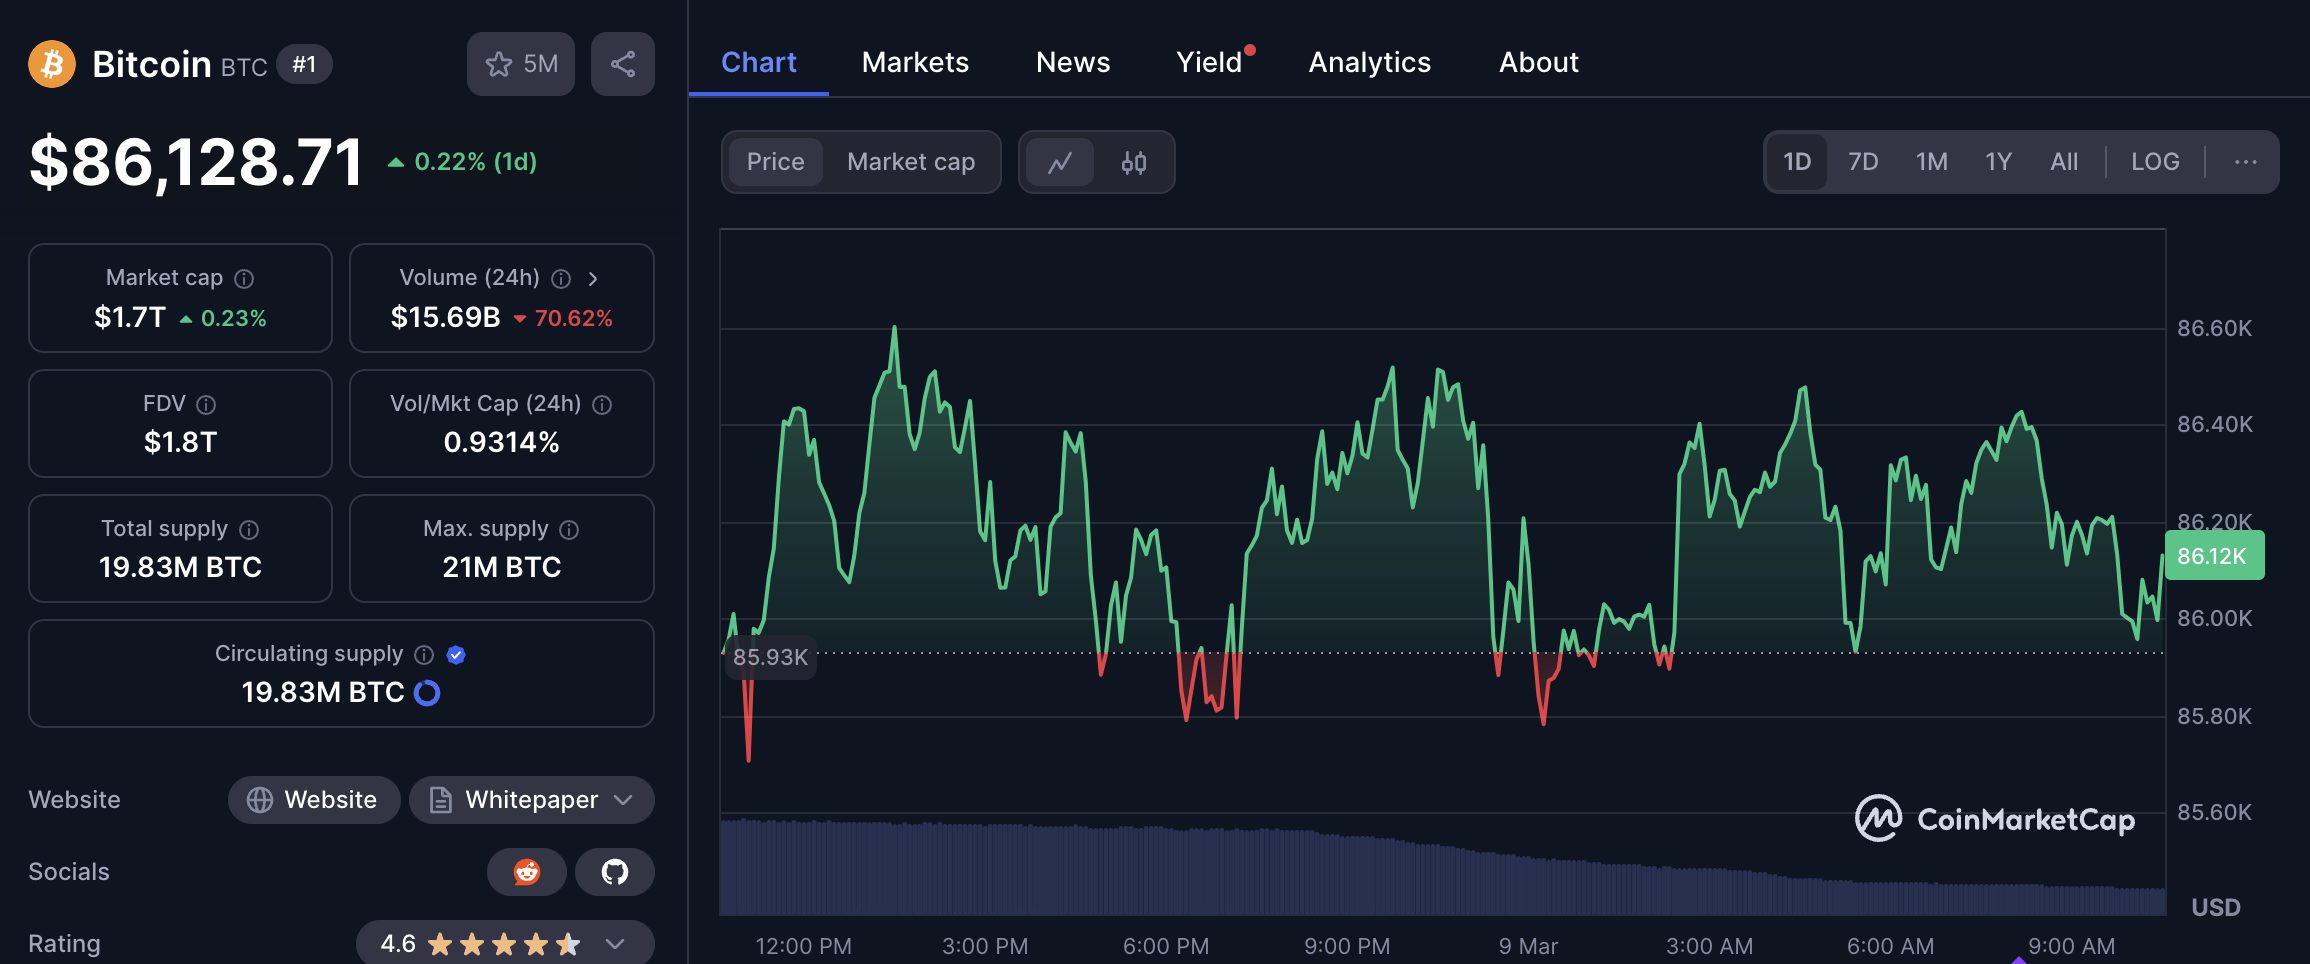Click the 86.12K current price label
This screenshot has width=2310, height=964.
pos(2214,556)
